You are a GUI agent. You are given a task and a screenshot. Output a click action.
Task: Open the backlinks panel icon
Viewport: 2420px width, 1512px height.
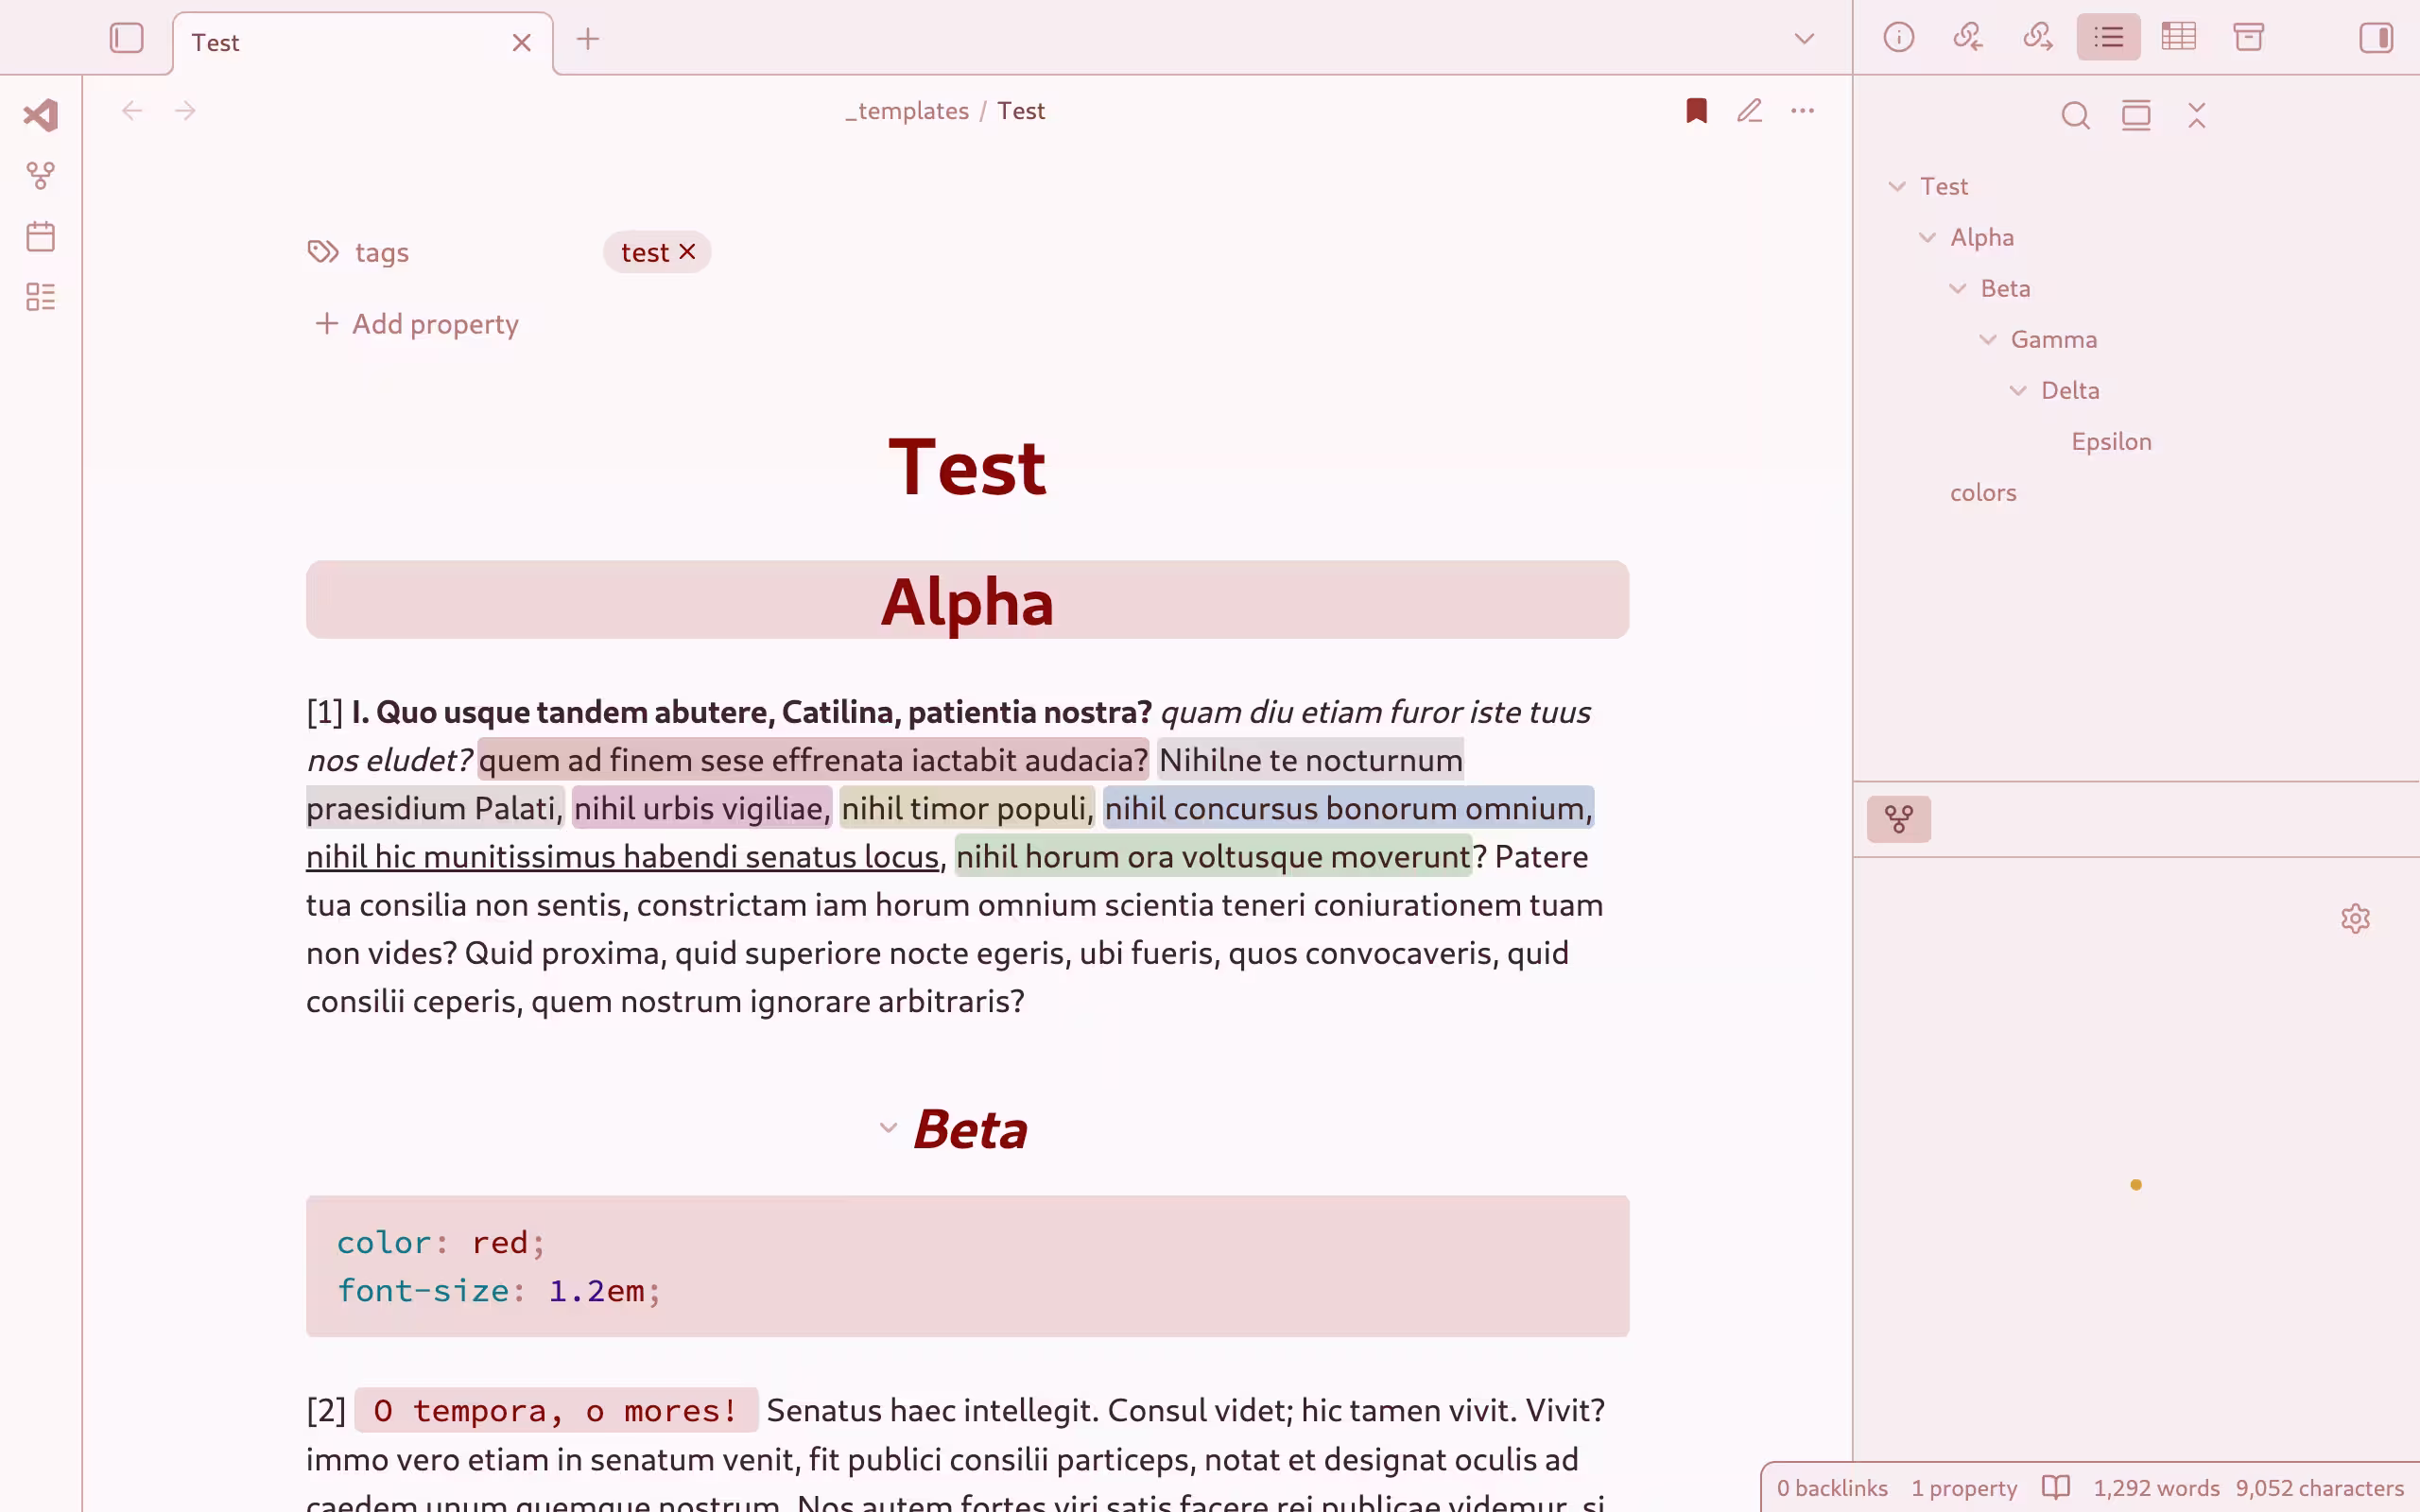[x=1968, y=38]
